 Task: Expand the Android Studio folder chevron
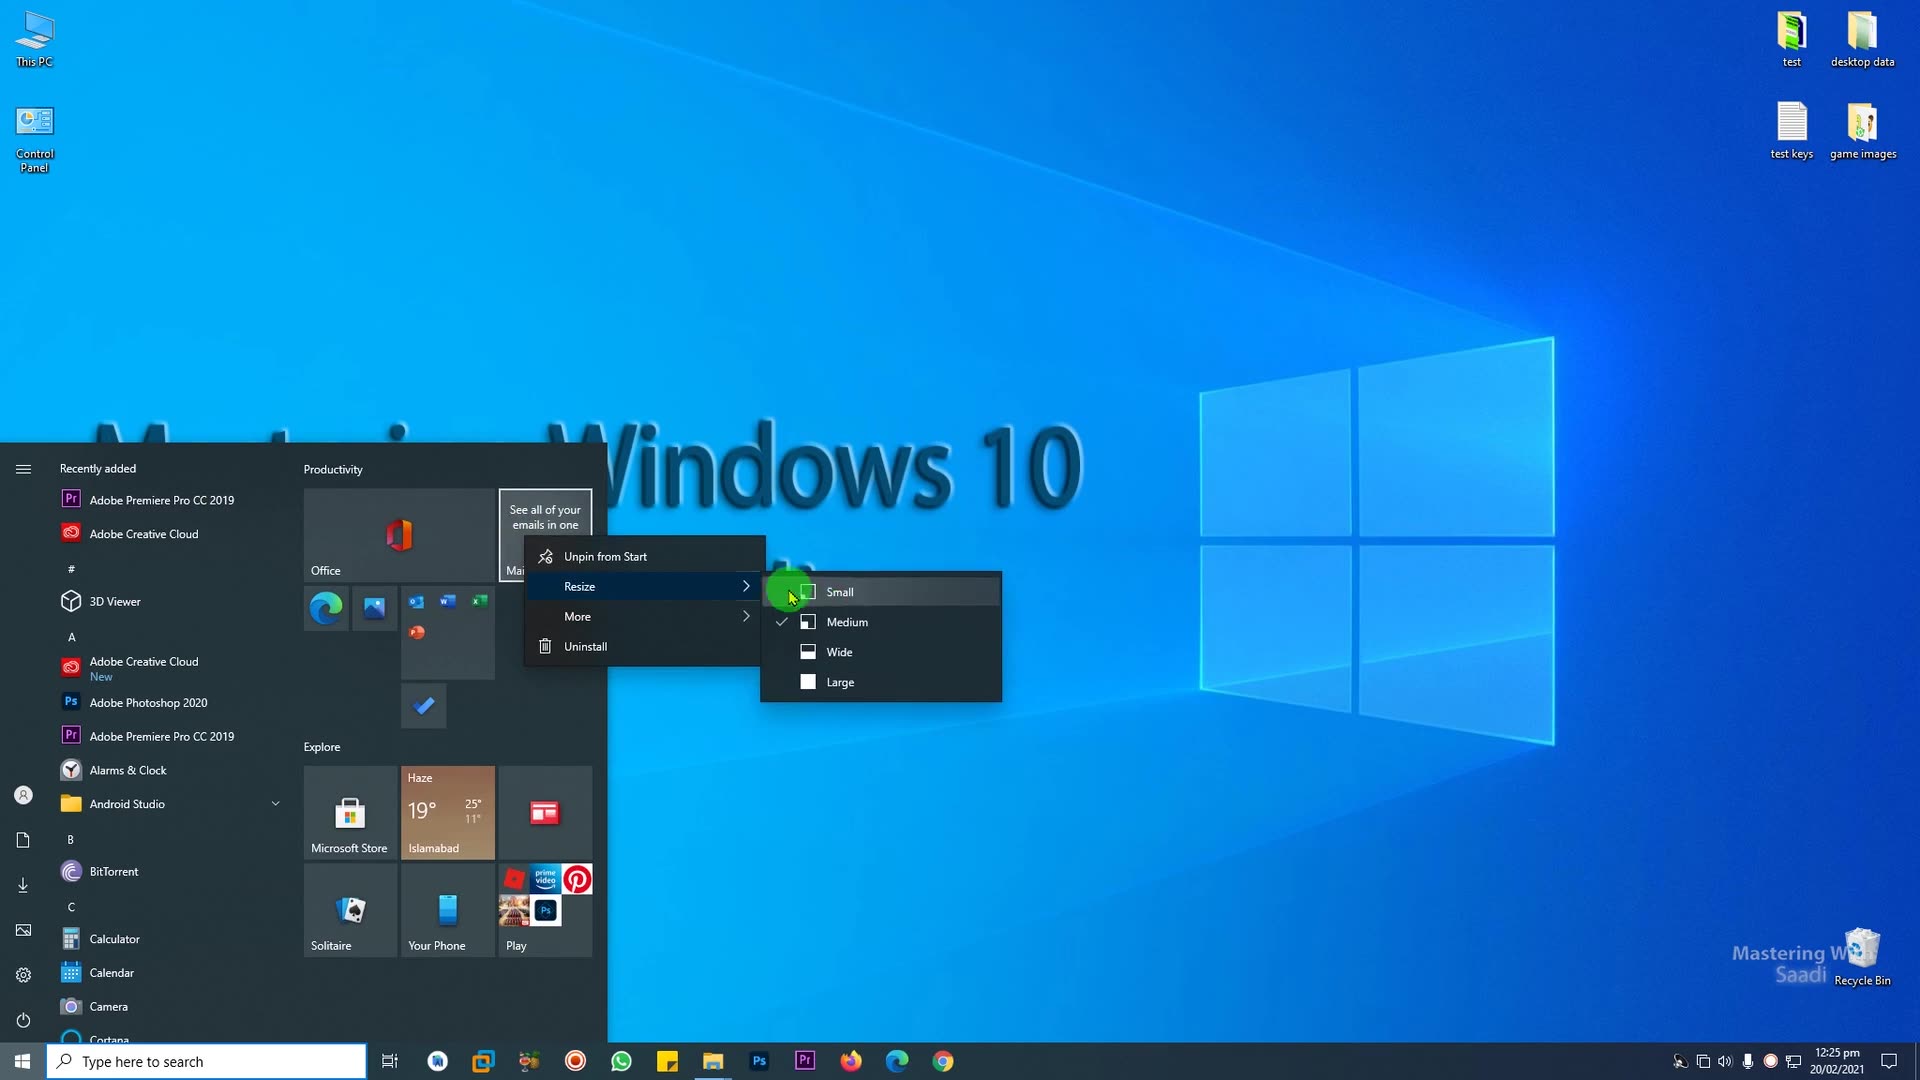coord(276,803)
